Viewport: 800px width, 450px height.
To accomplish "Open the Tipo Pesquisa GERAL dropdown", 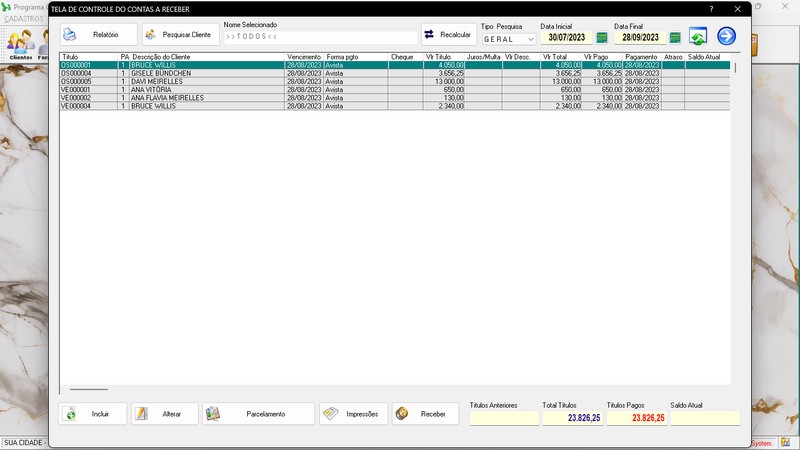I will (509, 39).
